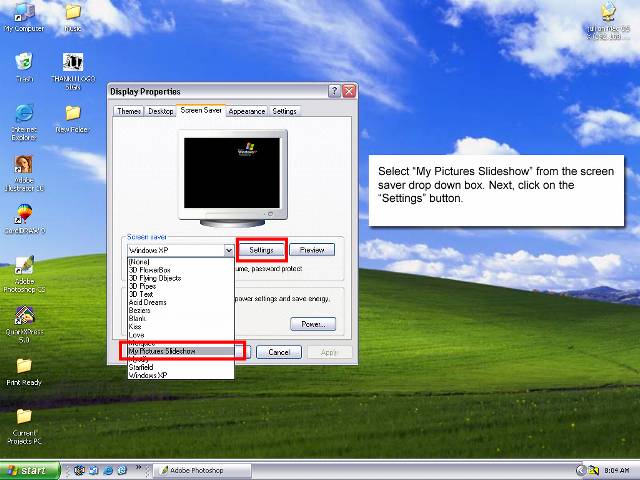Switch to the Themes tab

tap(129, 111)
